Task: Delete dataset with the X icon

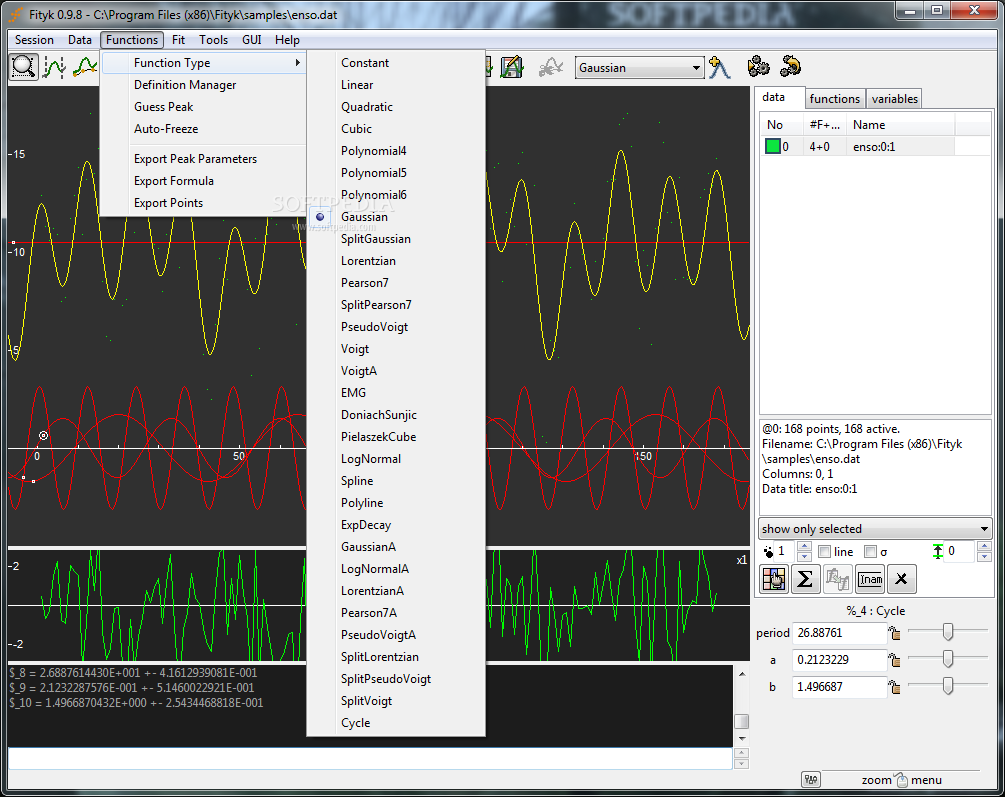Action: pos(901,579)
